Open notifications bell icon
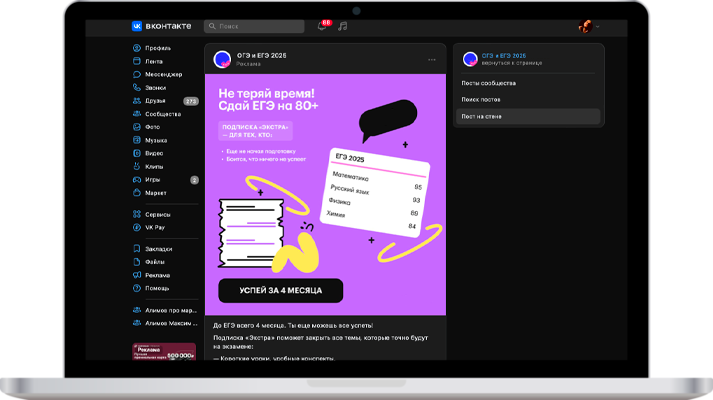The height and width of the screenshot is (400, 713). click(321, 26)
